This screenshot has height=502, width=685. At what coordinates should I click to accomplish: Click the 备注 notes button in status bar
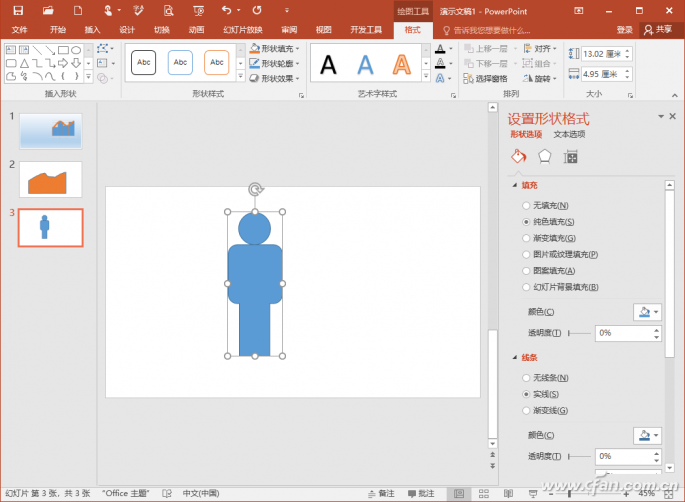coord(381,493)
